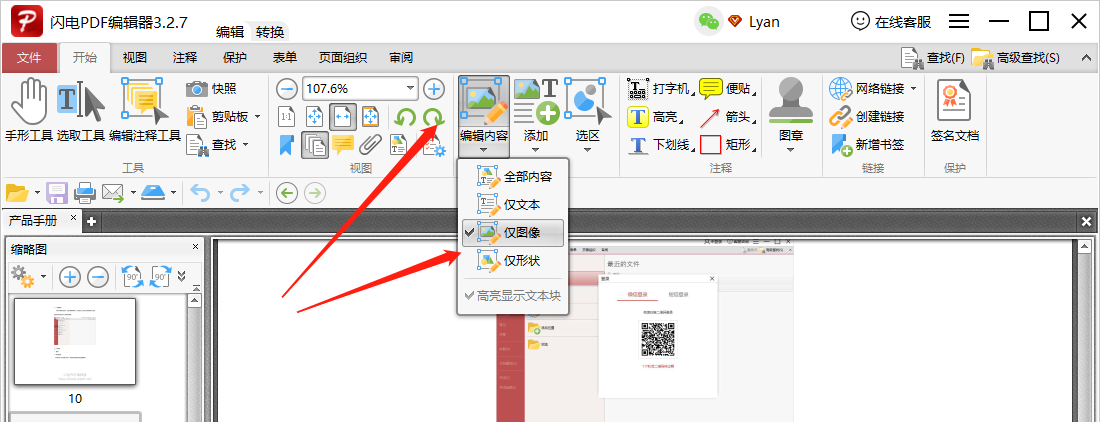Switch to the 注释 annotation tab
Image resolution: width=1100 pixels, height=422 pixels.
(x=185, y=58)
